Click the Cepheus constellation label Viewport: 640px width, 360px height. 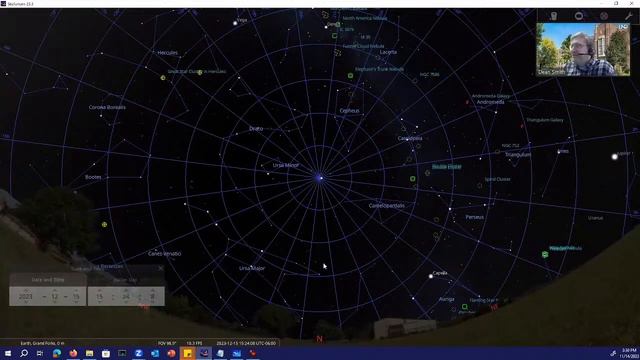pos(349,111)
